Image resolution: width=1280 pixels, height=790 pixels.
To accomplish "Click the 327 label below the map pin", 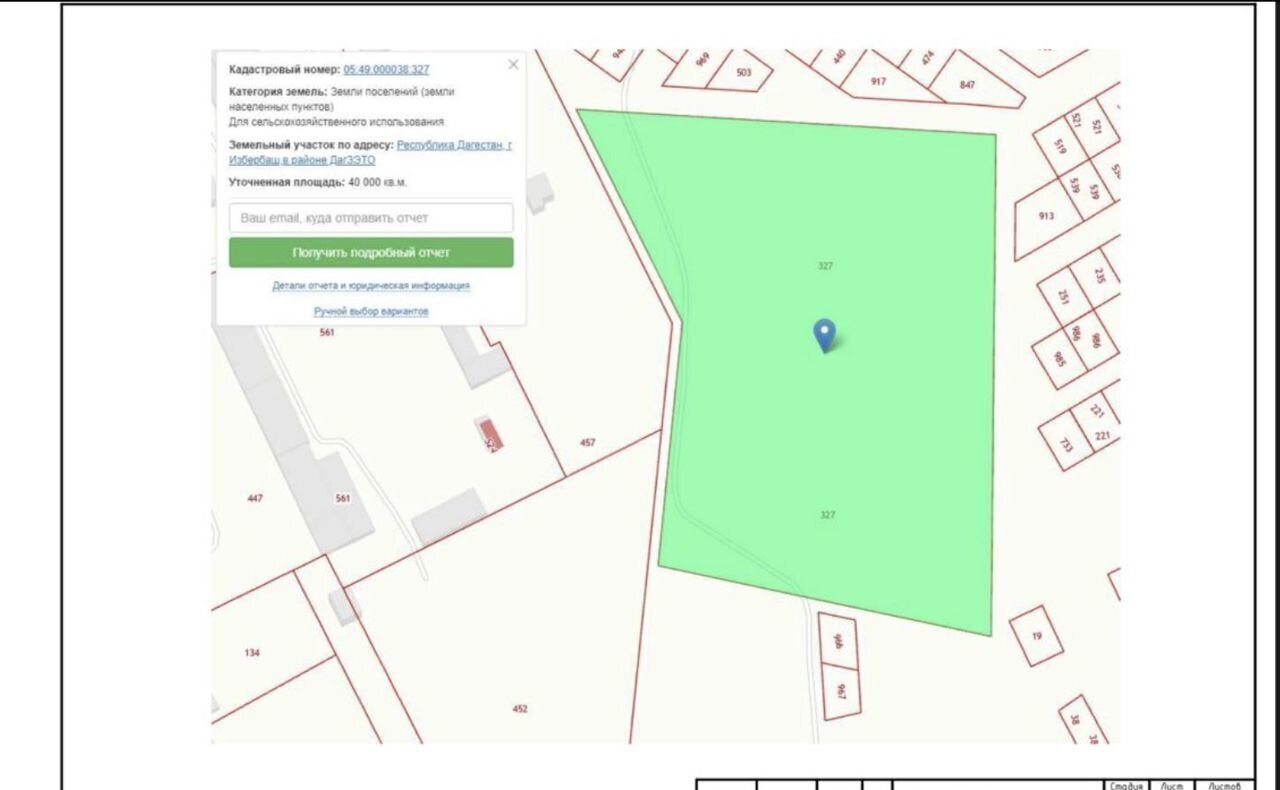I will tap(827, 514).
